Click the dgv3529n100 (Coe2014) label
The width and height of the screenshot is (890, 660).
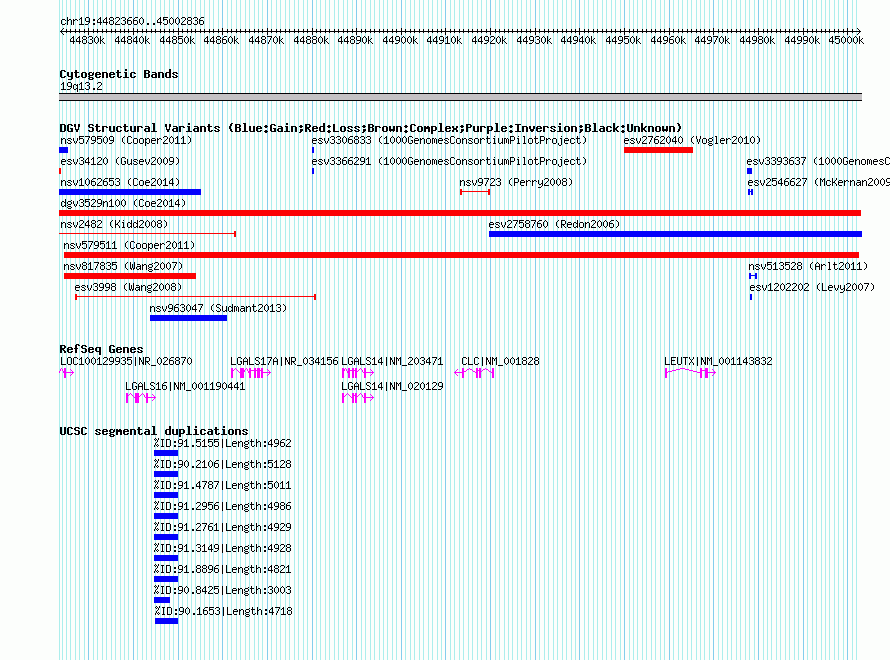coord(123,203)
